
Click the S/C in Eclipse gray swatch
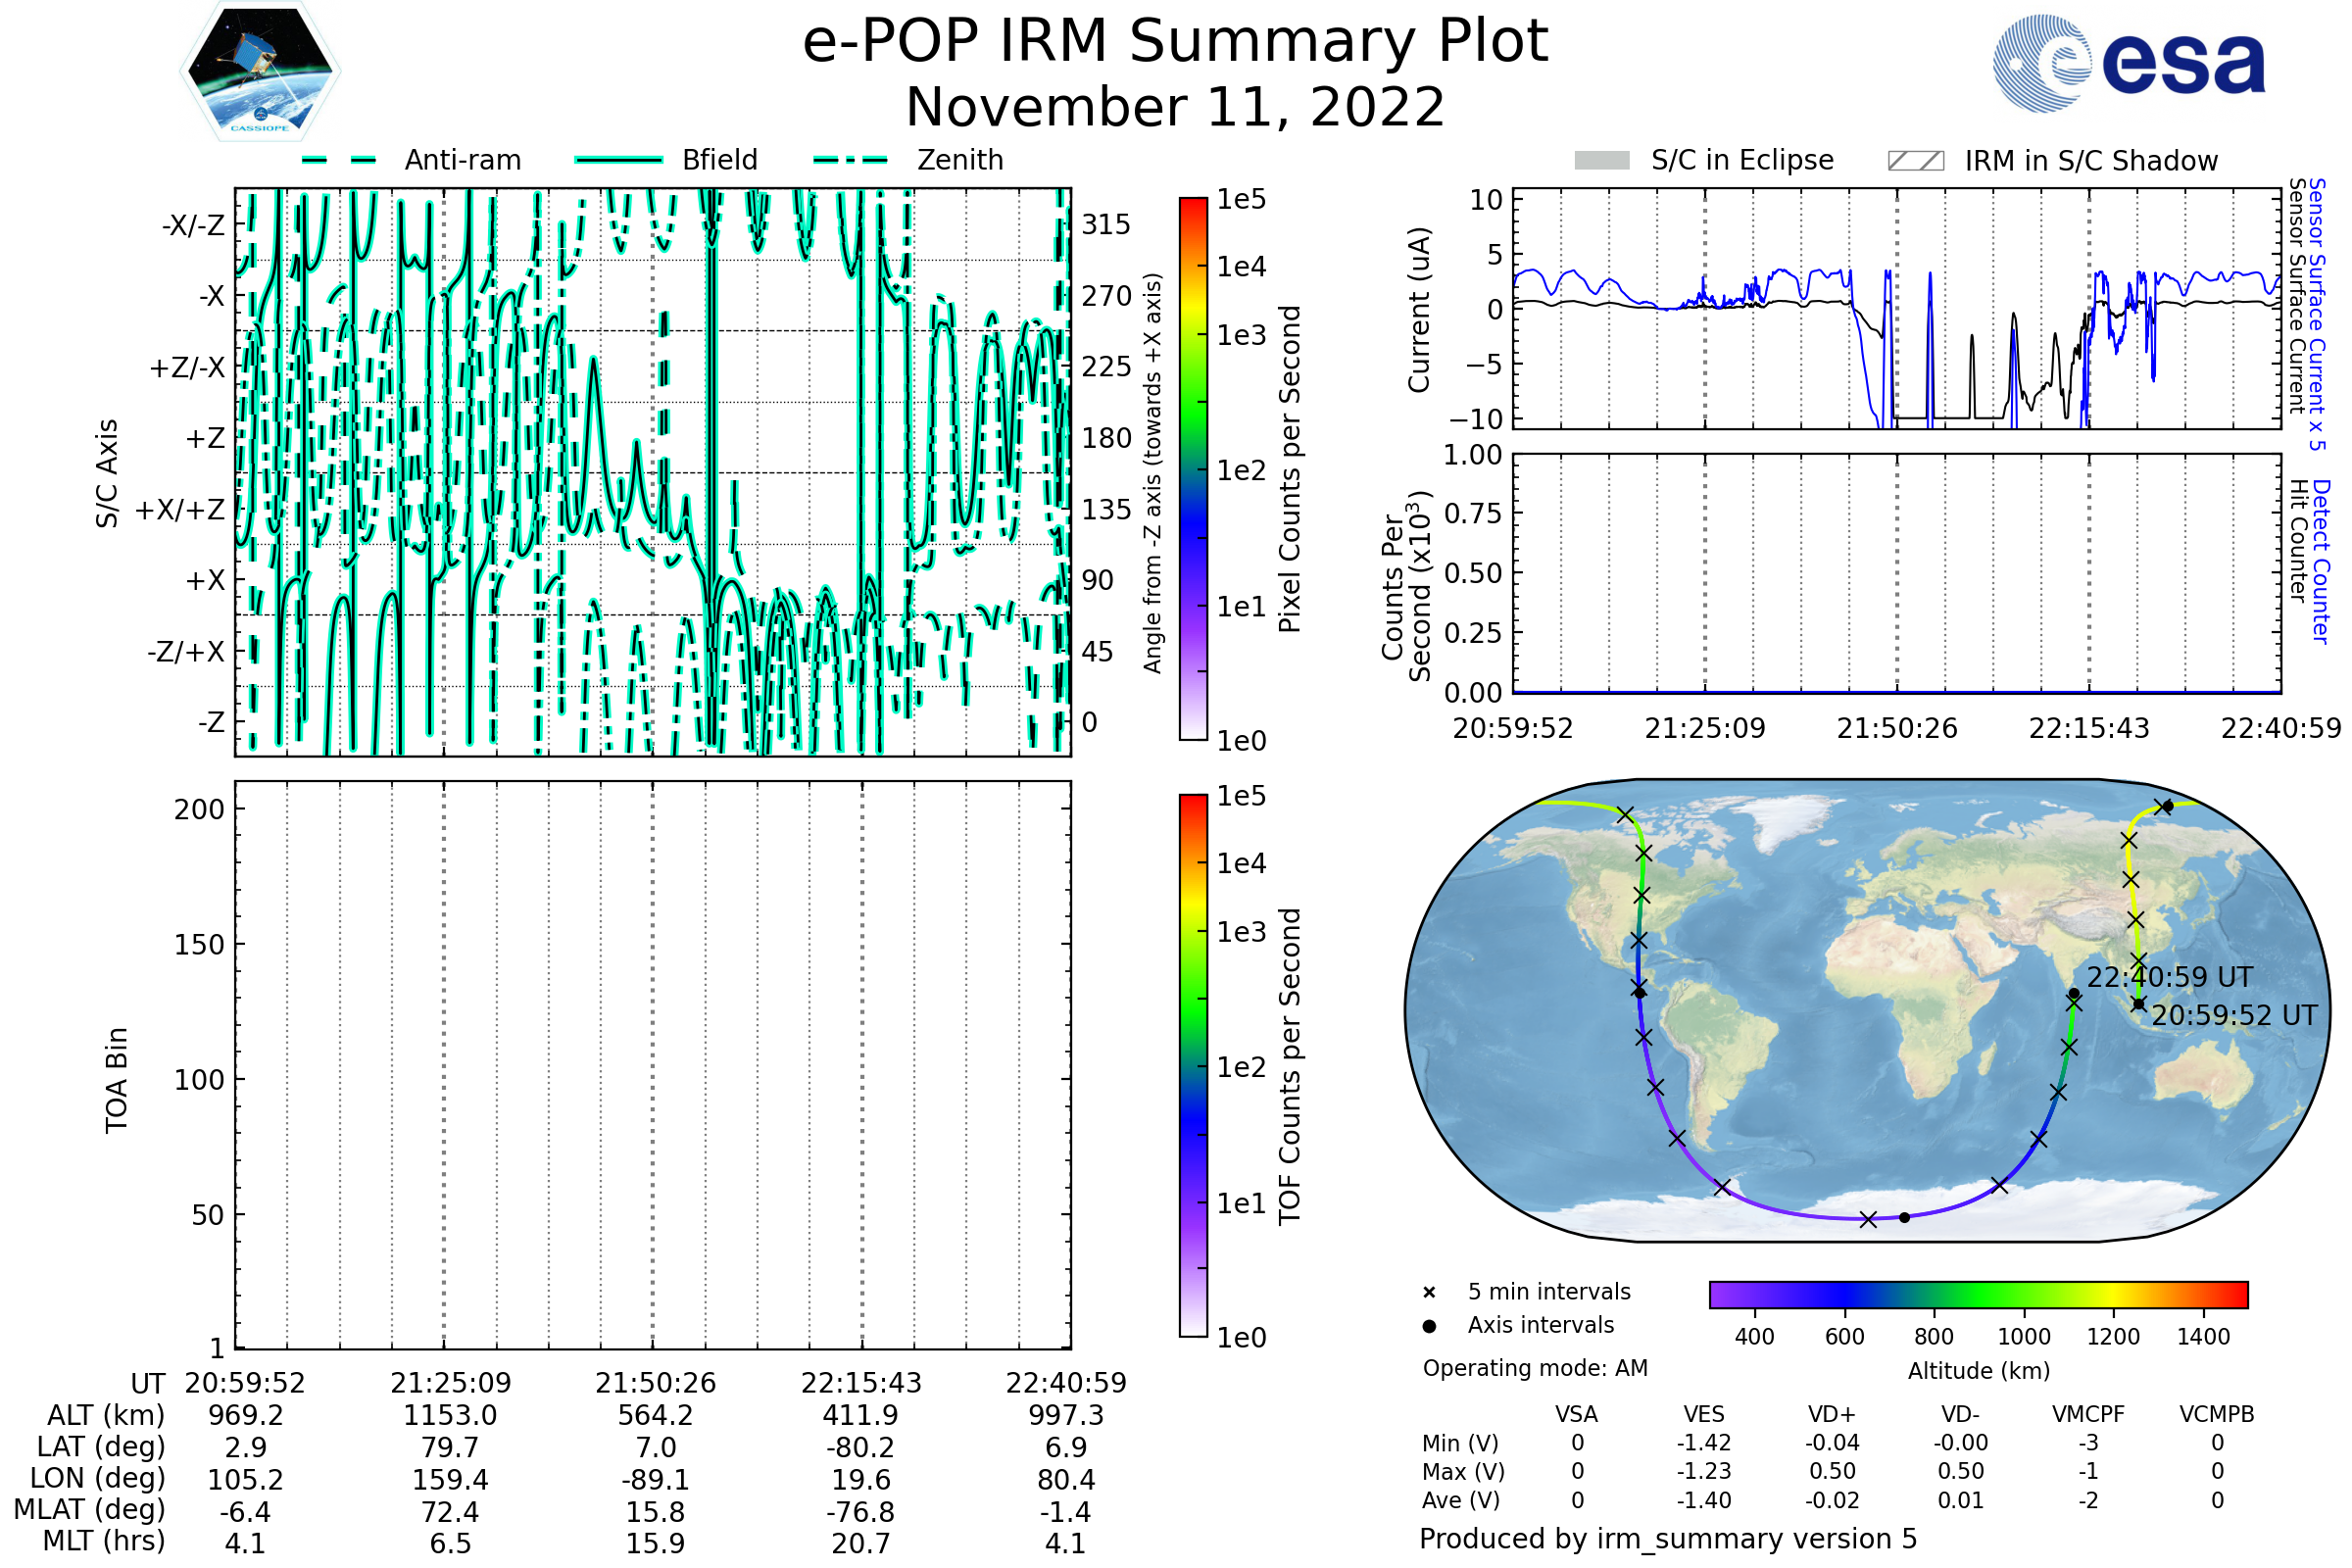(1601, 161)
